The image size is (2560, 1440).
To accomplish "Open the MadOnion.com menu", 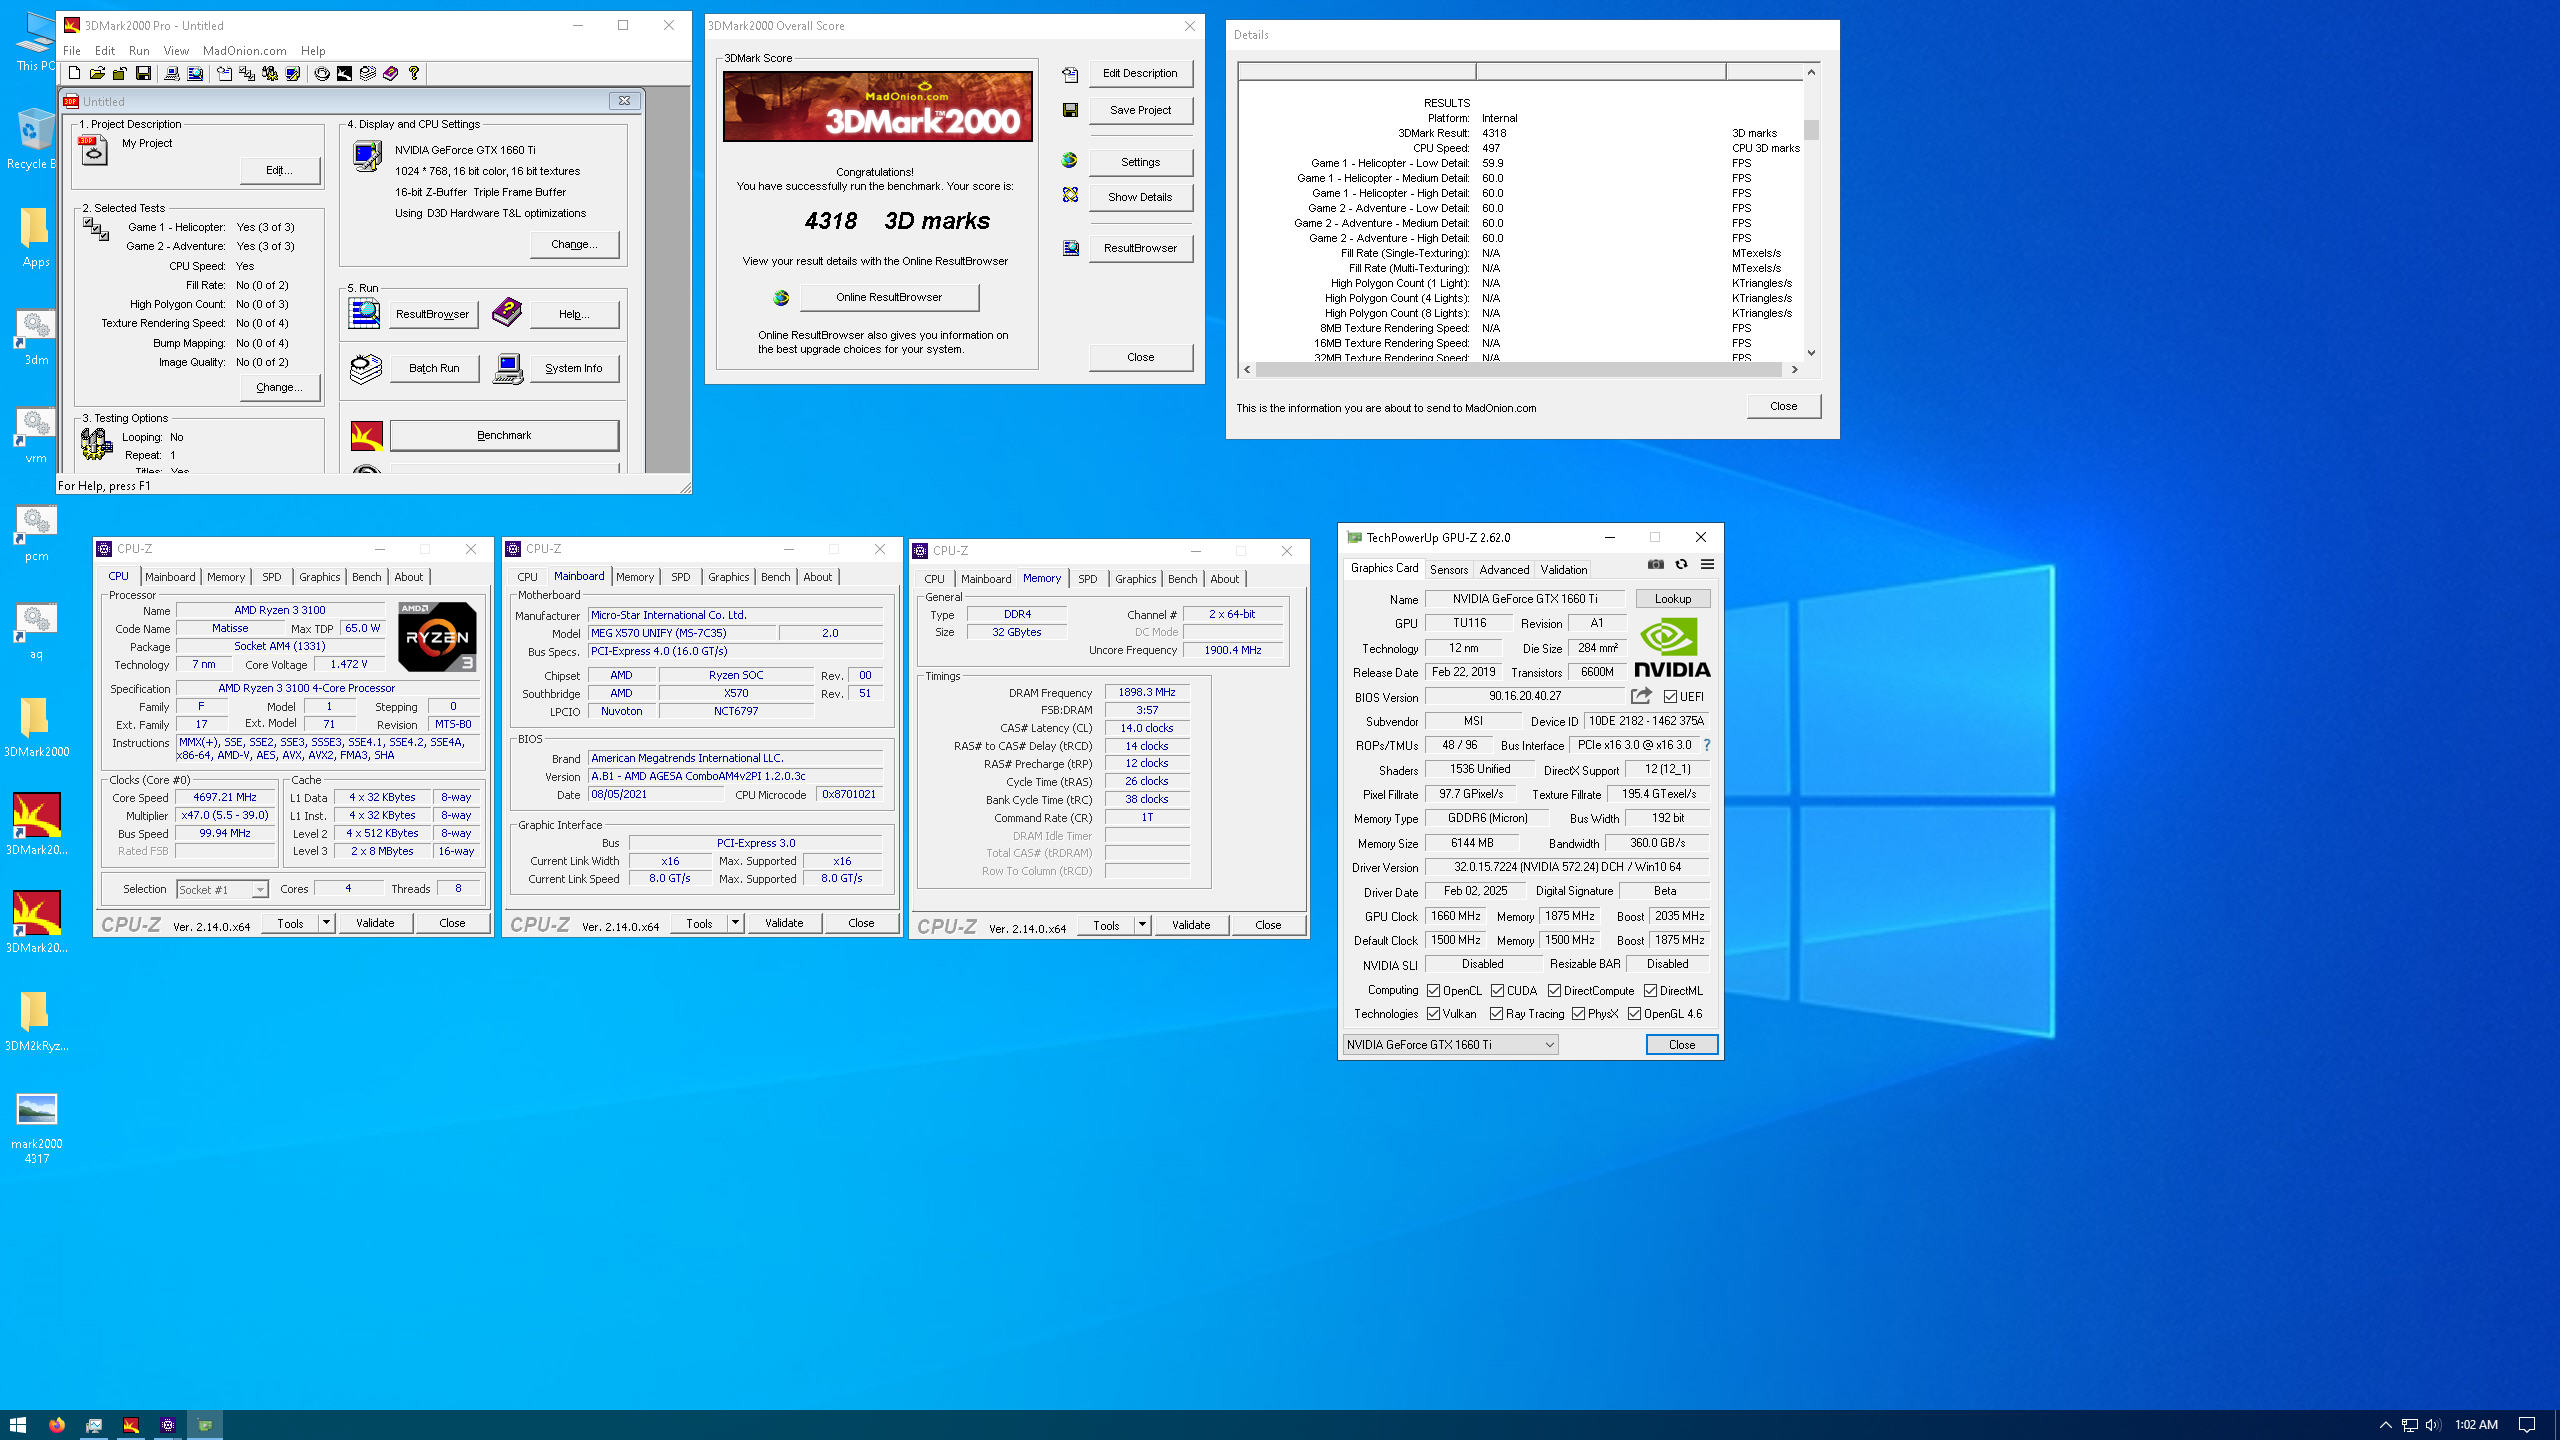I will (244, 51).
